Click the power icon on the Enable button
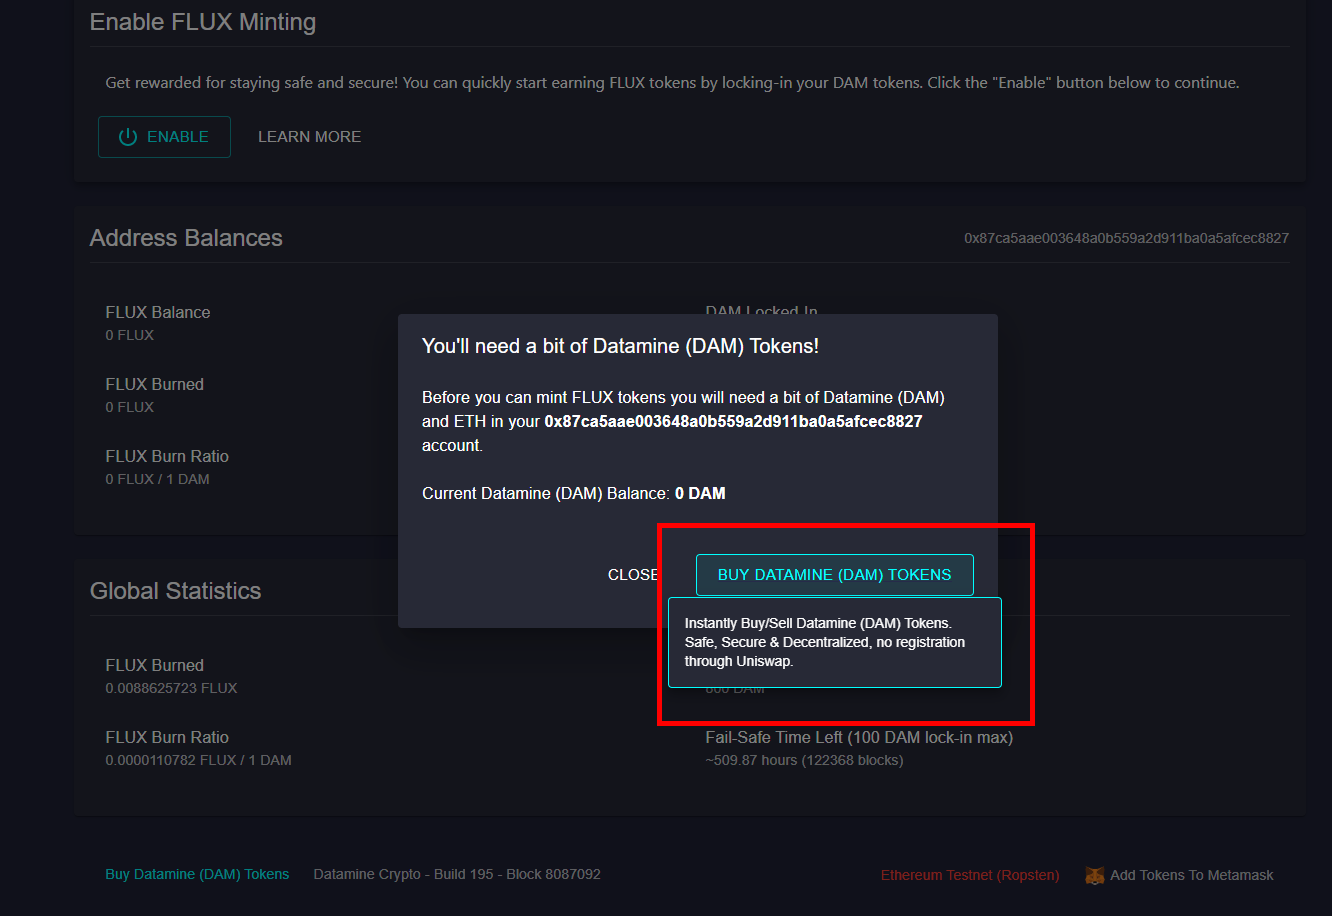Image resolution: width=1332 pixels, height=916 pixels. (128, 137)
